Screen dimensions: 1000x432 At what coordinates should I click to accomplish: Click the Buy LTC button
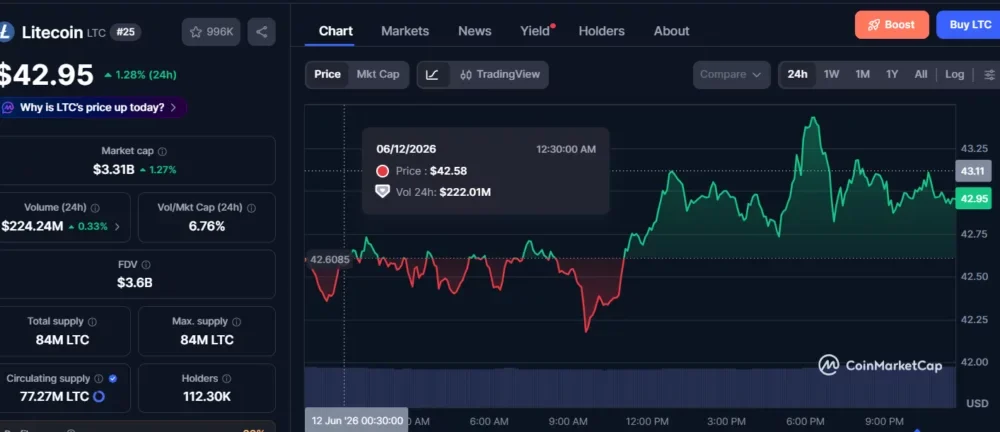(968, 25)
